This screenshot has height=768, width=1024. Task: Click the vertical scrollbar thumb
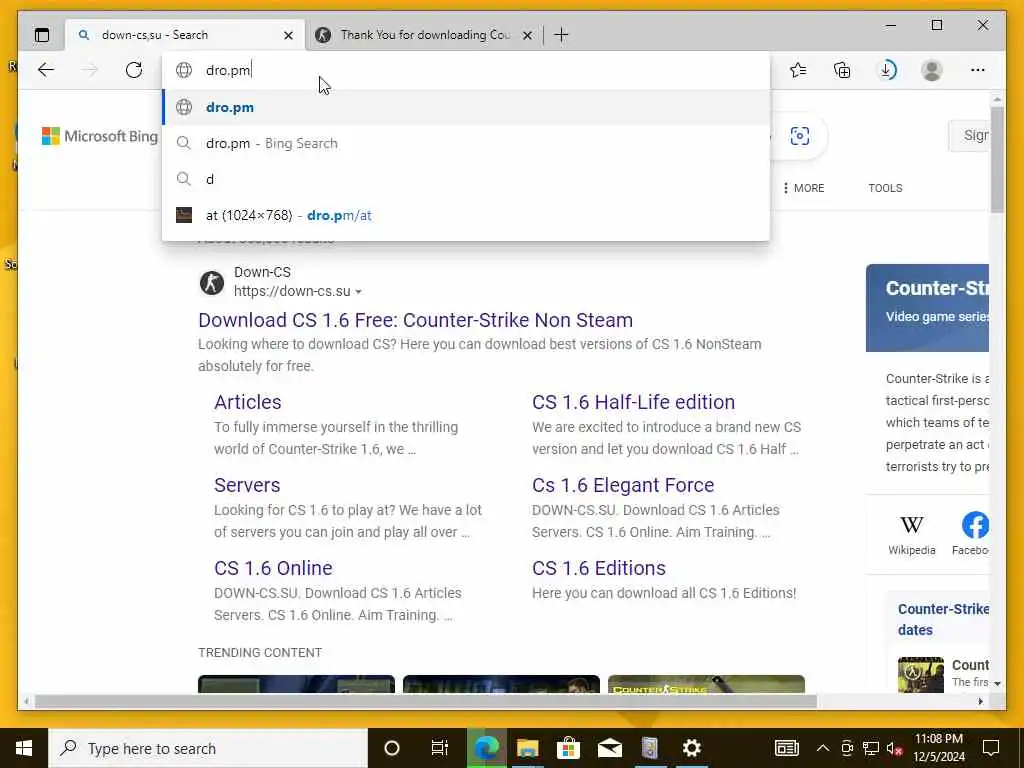pyautogui.click(x=997, y=159)
